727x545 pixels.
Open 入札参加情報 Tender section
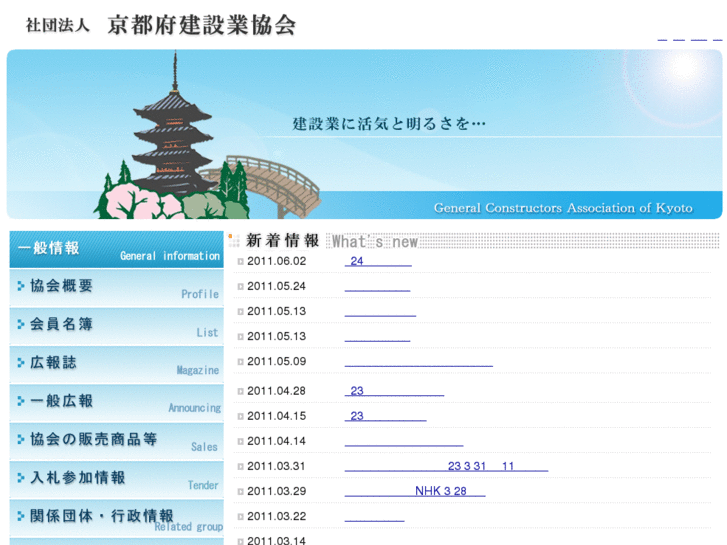[116, 479]
